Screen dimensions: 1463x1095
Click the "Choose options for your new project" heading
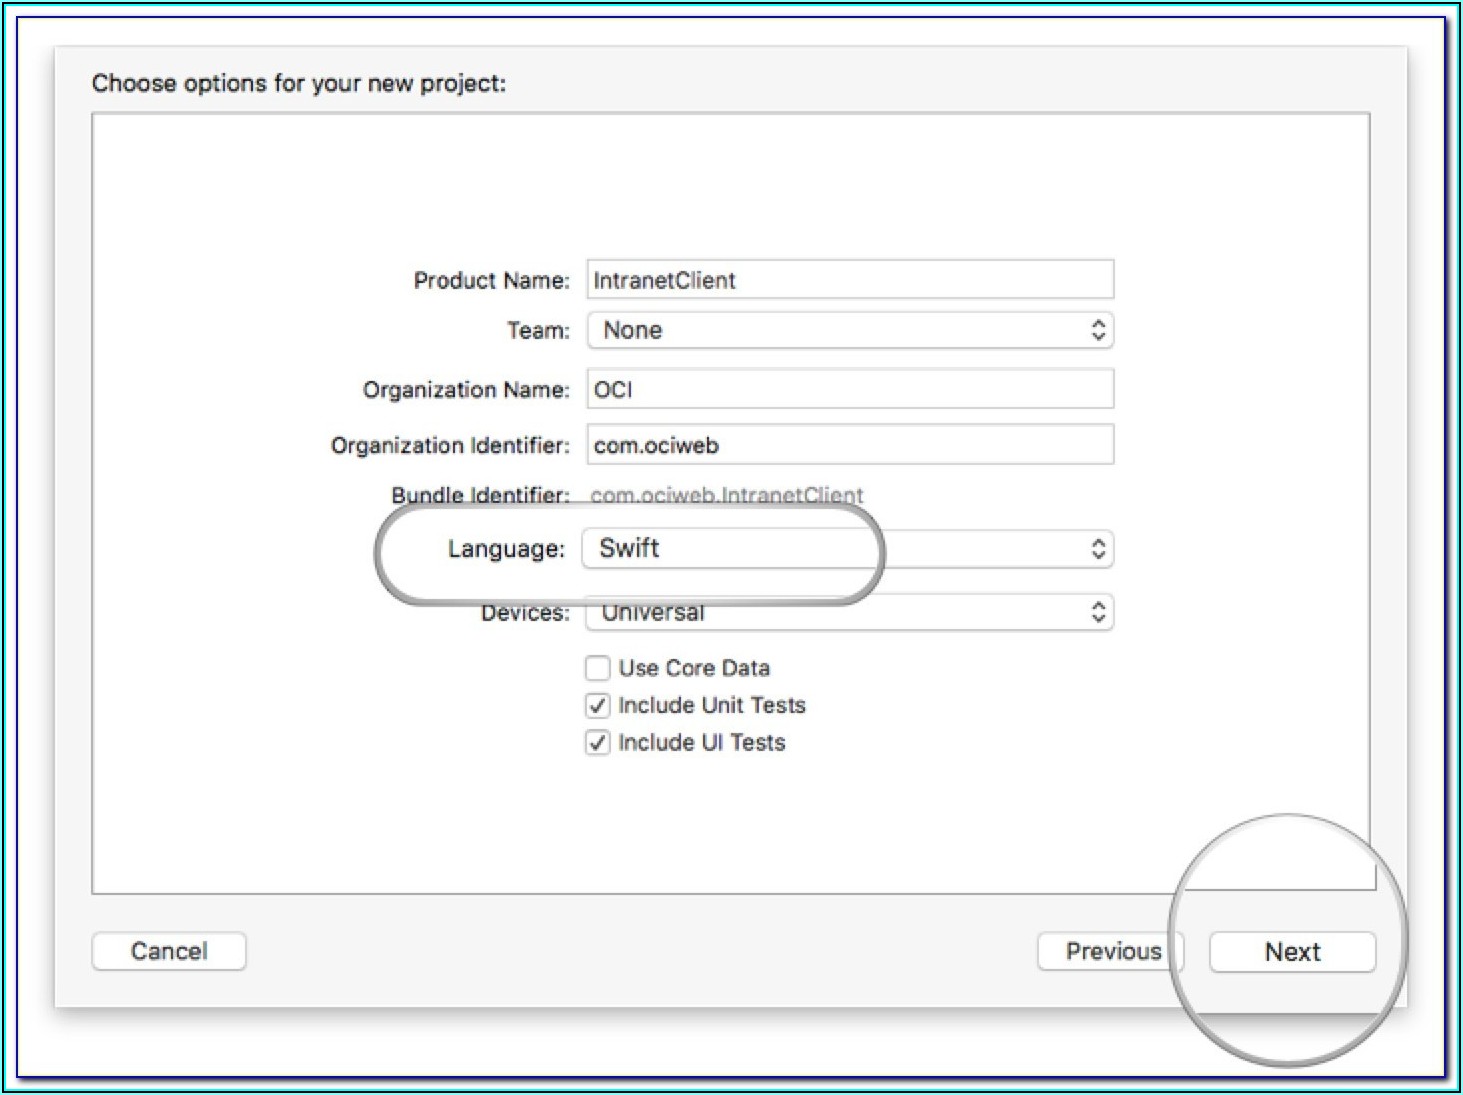tap(299, 83)
